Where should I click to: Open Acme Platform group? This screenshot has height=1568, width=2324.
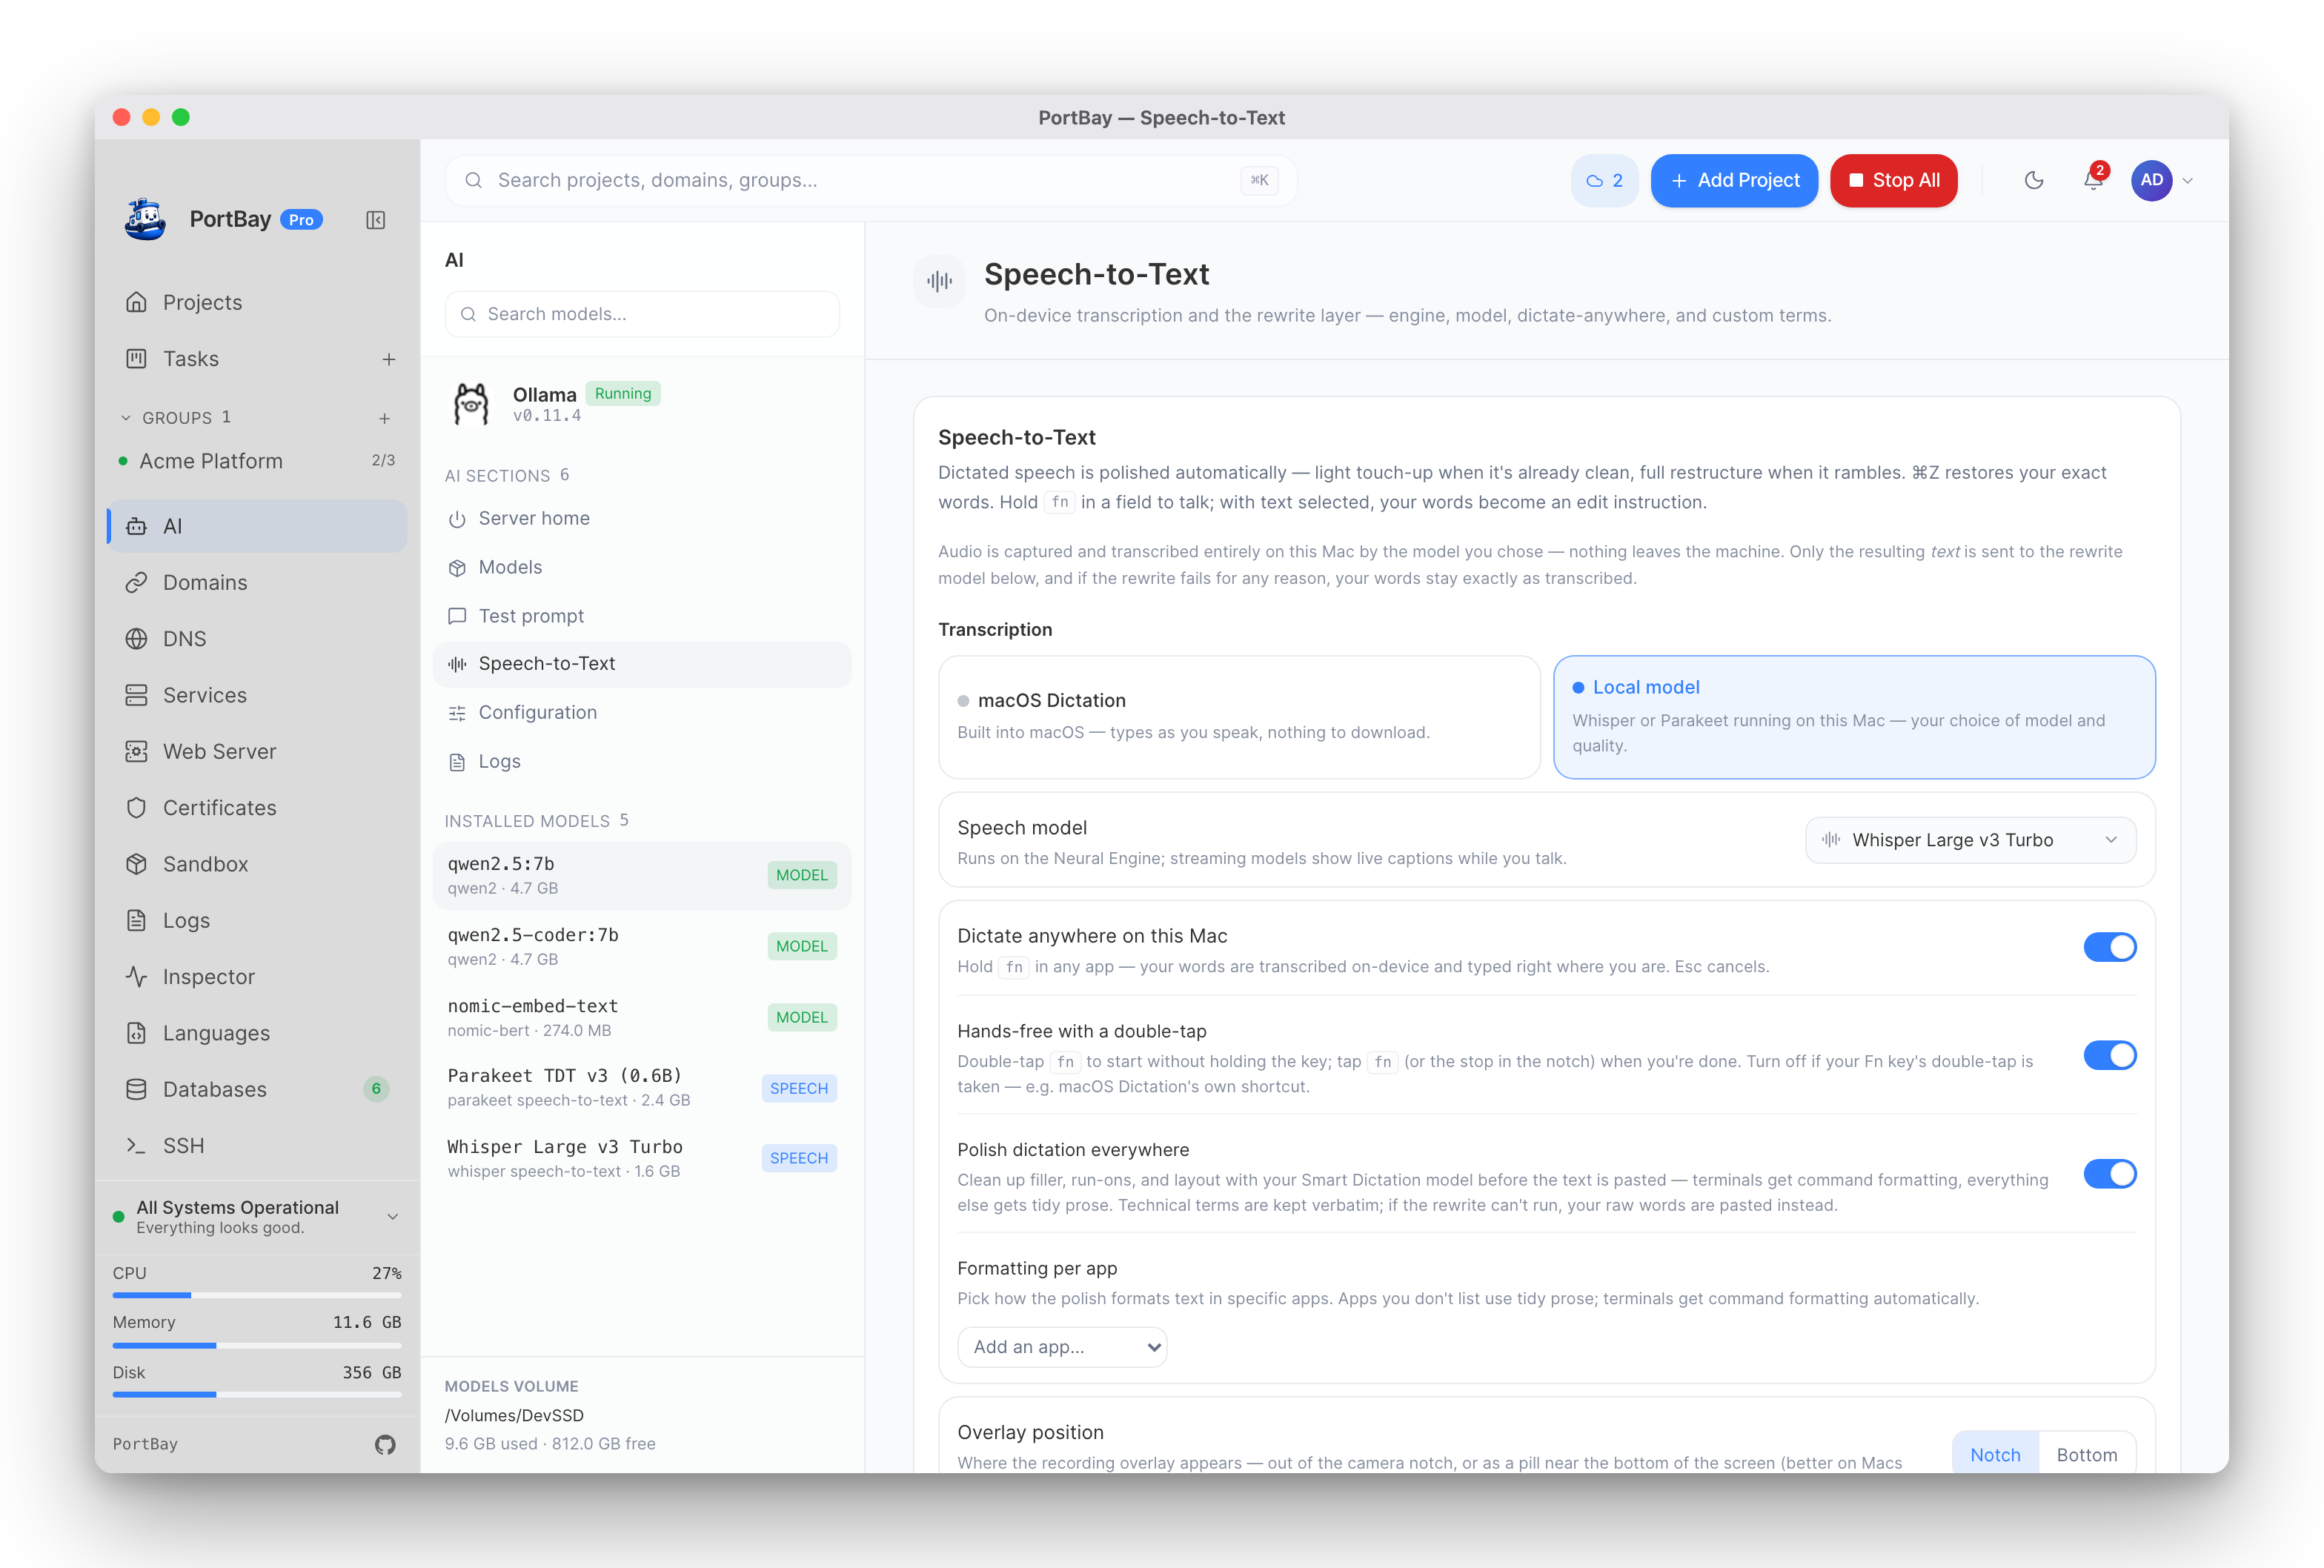(x=257, y=461)
